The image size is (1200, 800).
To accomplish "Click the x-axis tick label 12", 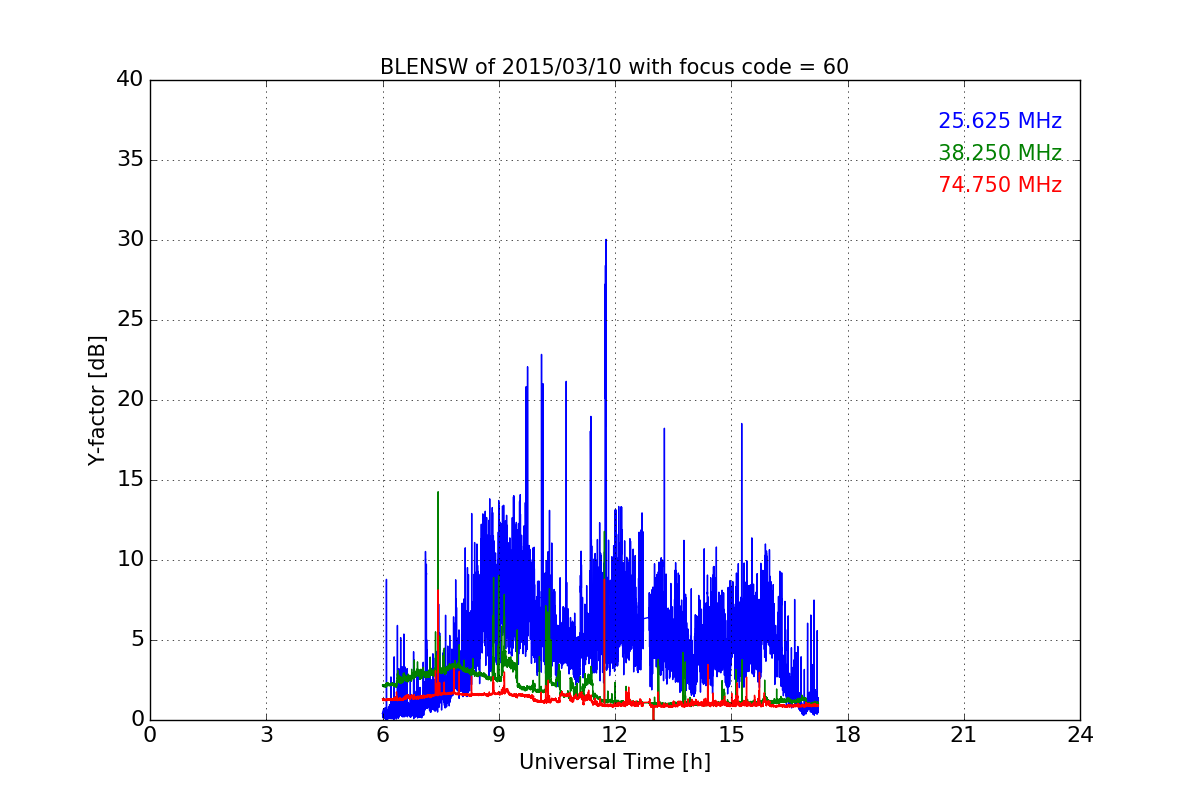I will point(615,734).
